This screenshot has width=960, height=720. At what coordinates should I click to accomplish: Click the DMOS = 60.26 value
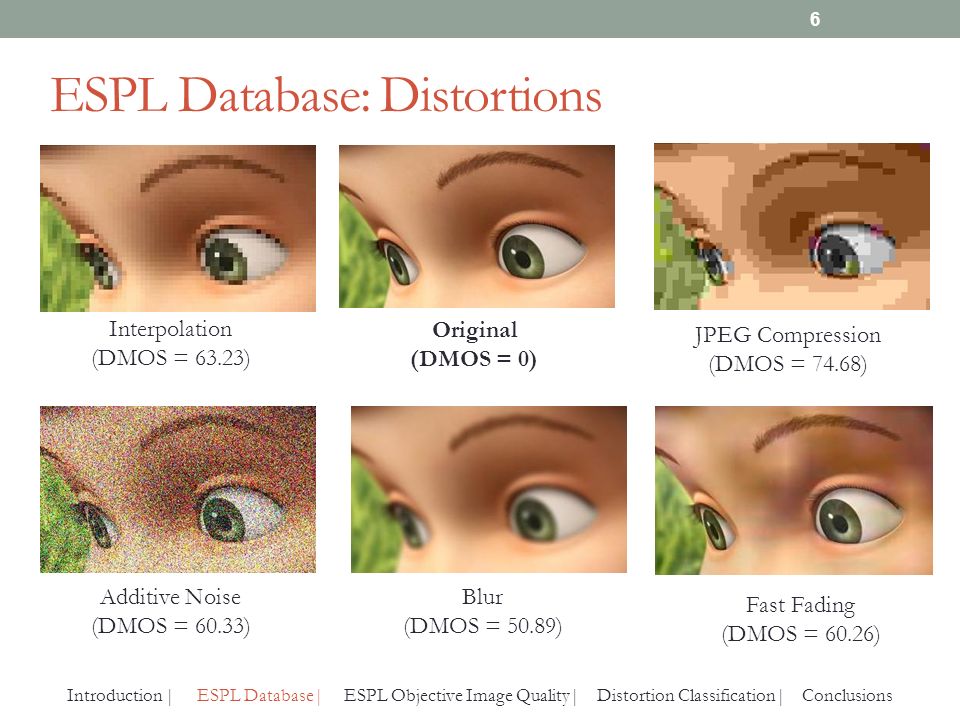pyautogui.click(x=801, y=634)
